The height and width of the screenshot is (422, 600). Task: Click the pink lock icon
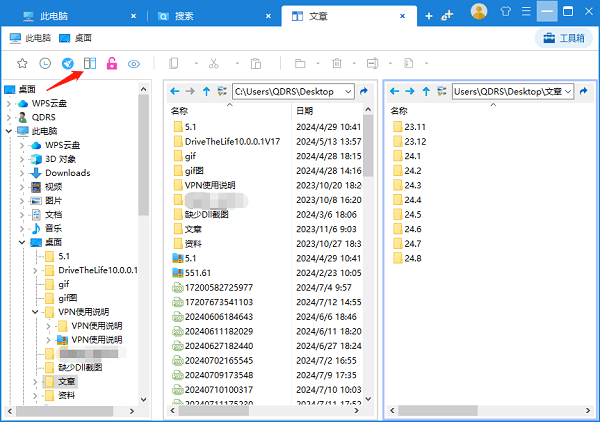112,64
